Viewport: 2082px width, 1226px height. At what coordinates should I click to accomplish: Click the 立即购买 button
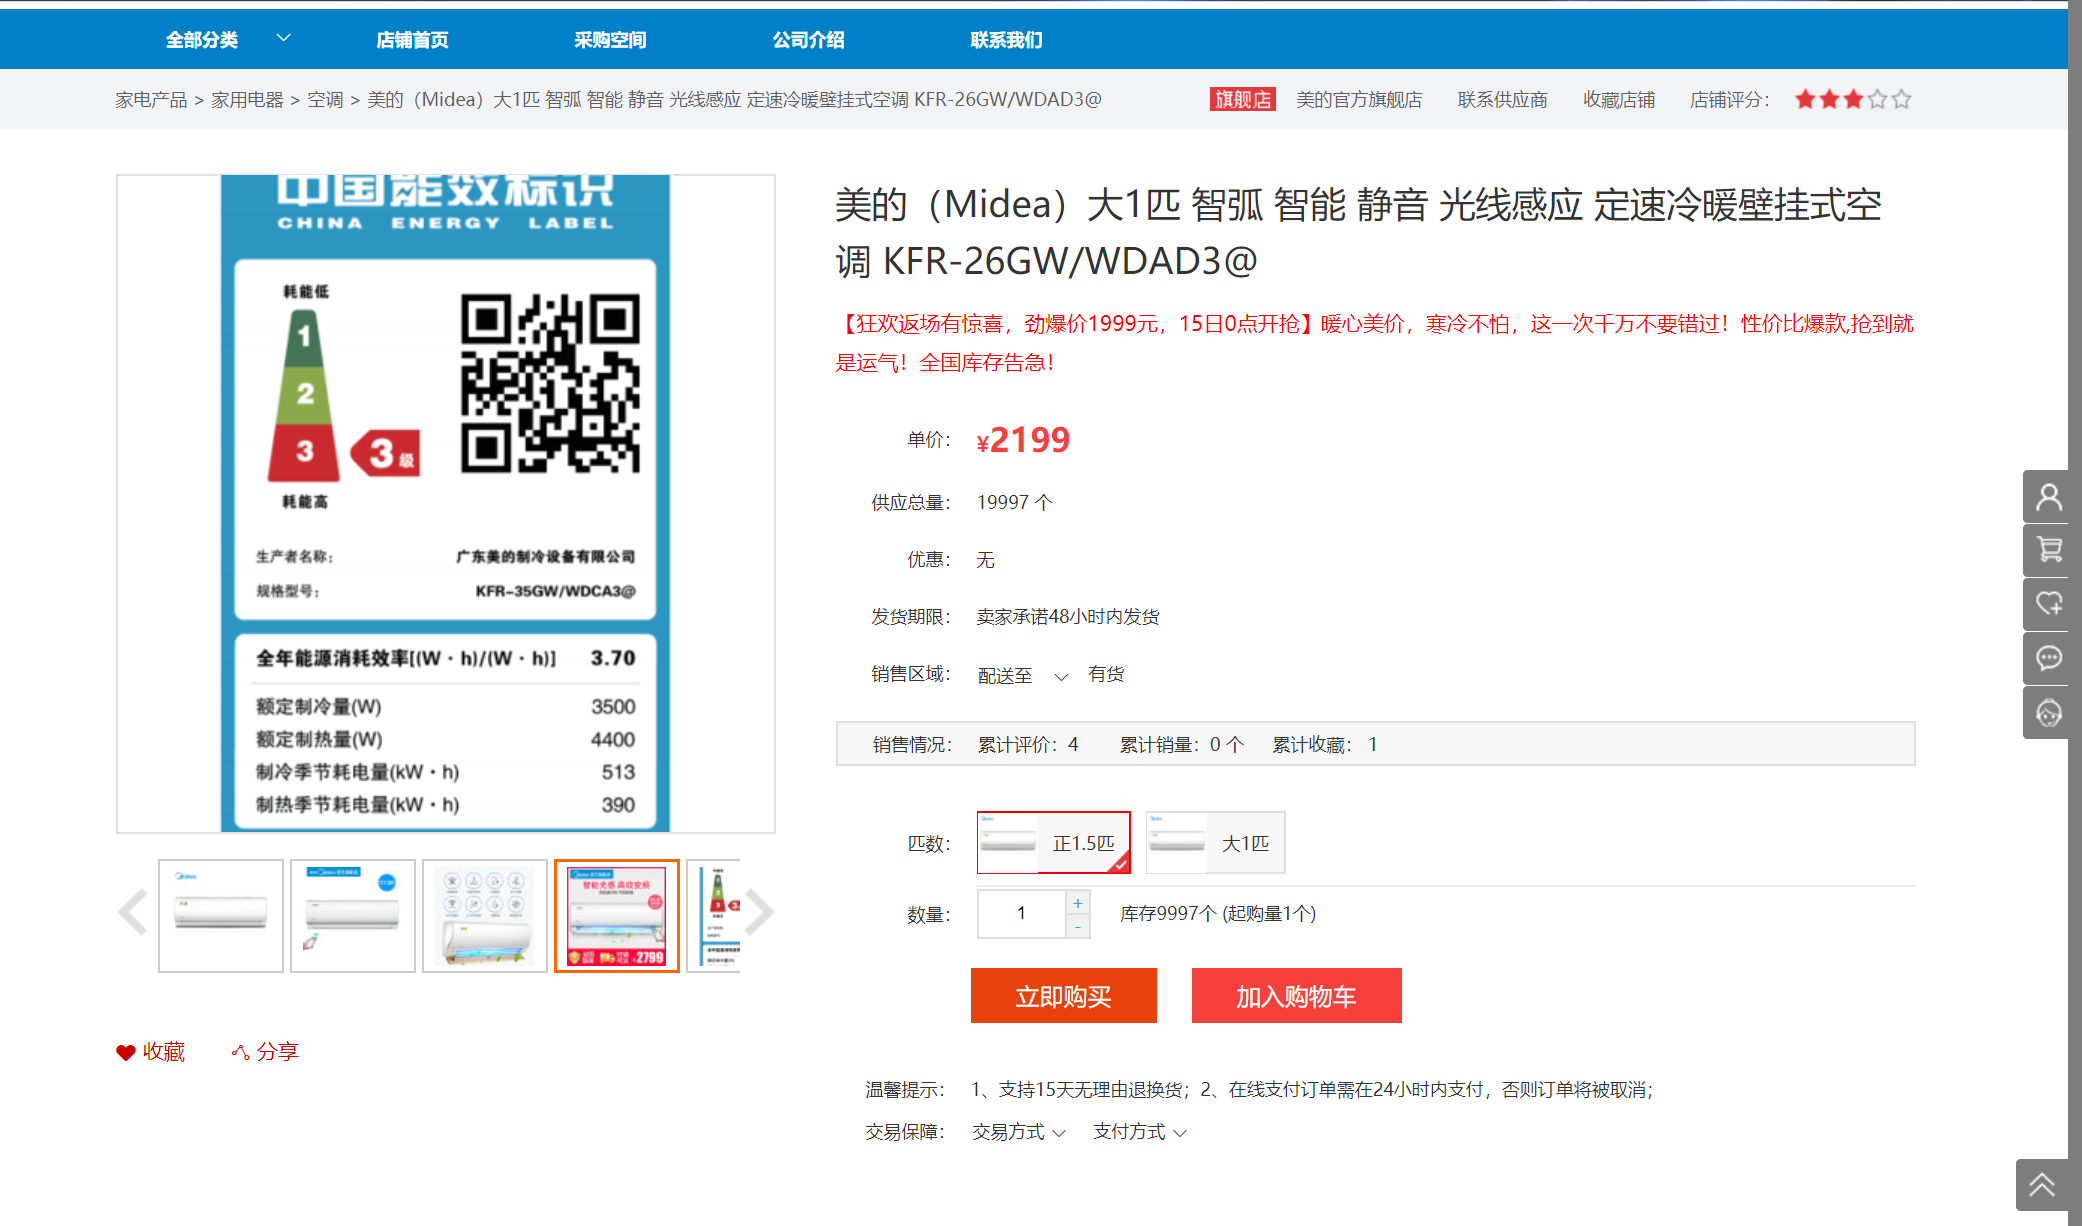point(1063,996)
